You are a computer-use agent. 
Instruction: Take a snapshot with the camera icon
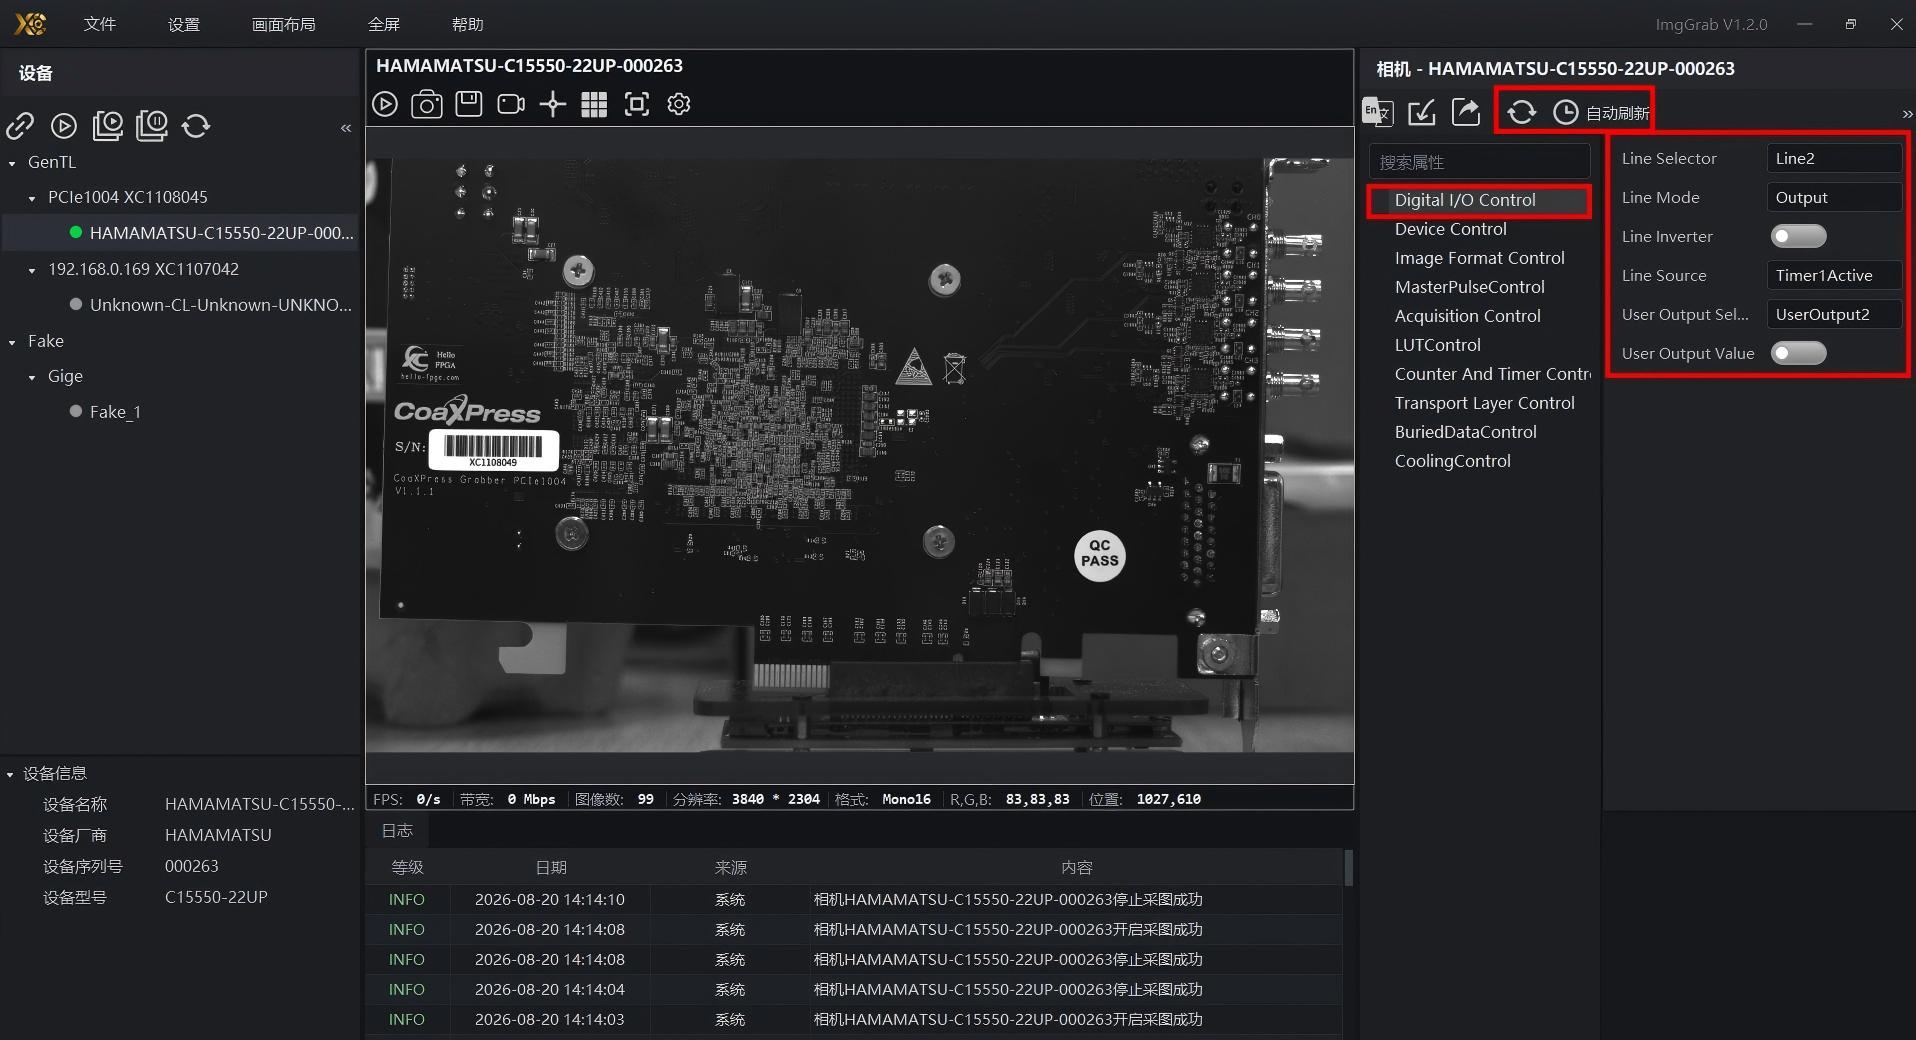click(427, 104)
